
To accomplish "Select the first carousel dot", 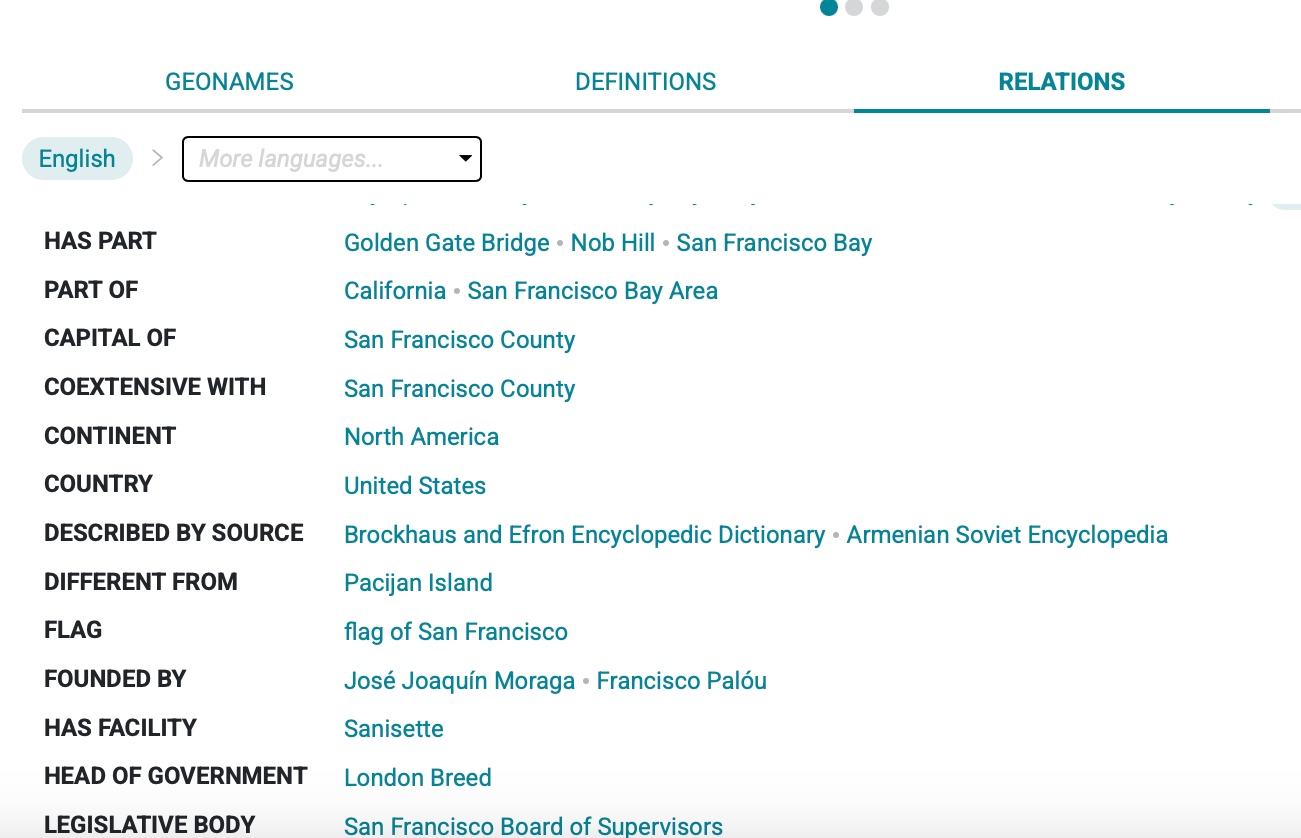I will (x=828, y=8).
